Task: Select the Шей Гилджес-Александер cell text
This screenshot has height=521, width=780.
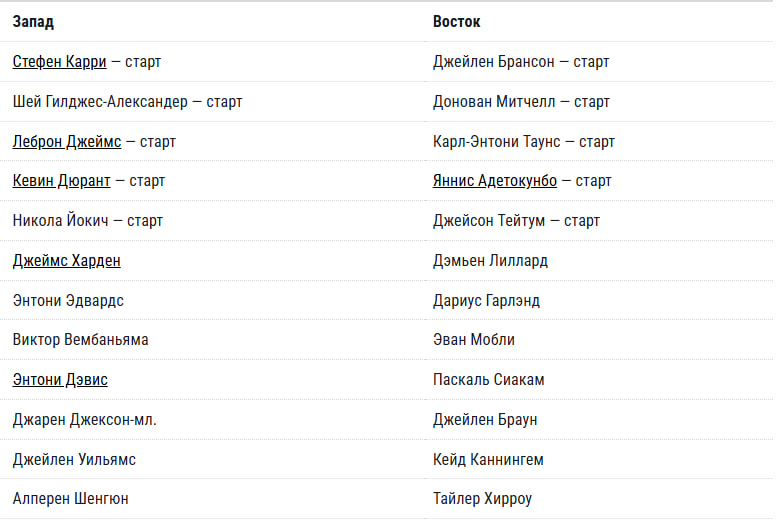Action: click(x=127, y=102)
